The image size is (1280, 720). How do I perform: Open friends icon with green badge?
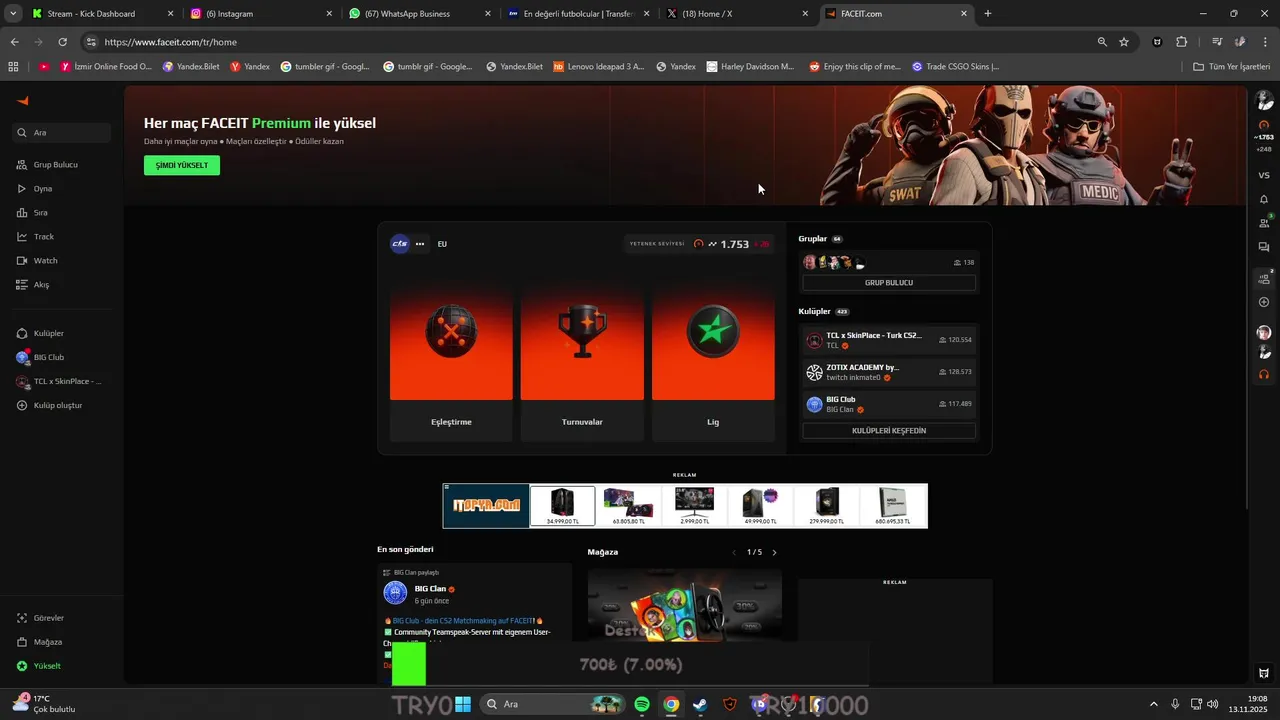(1264, 222)
